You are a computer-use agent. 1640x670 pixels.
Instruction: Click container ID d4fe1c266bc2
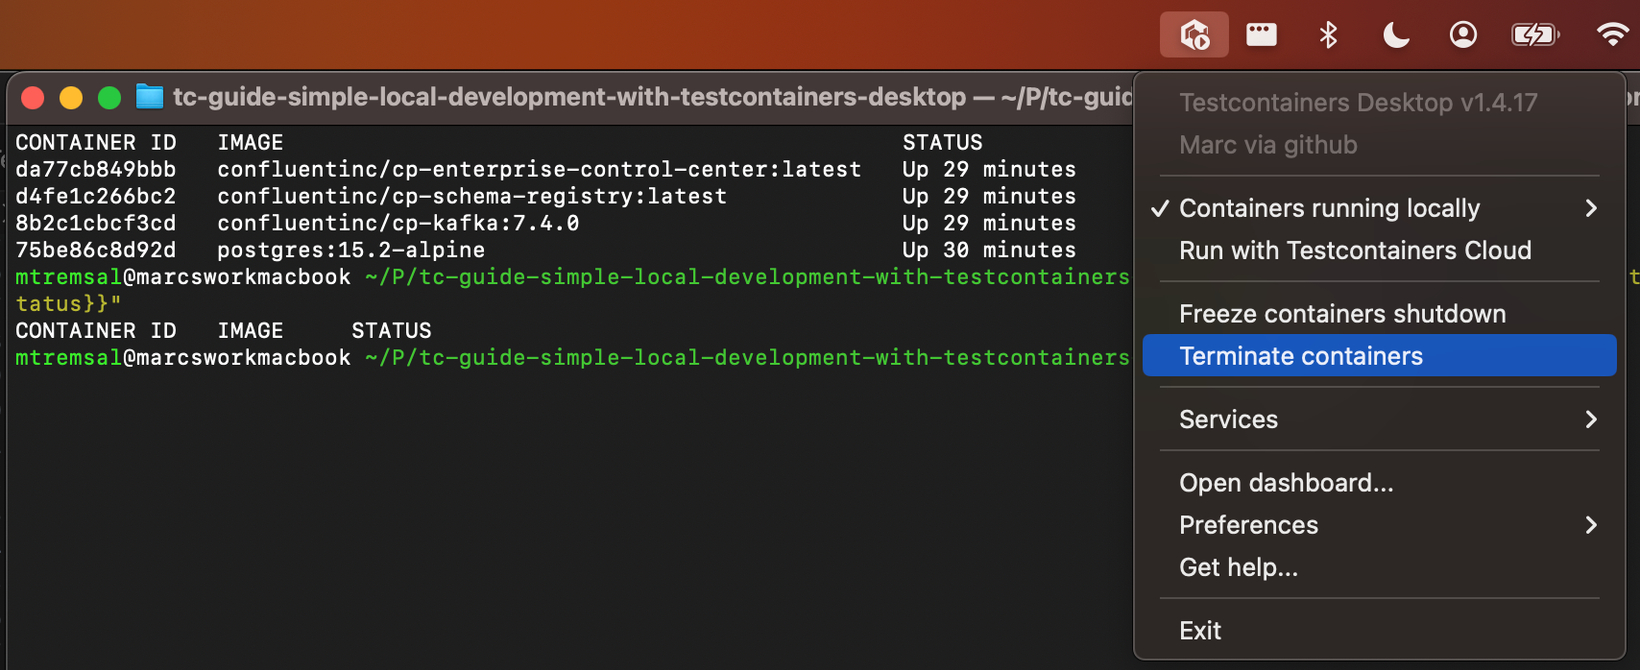[x=96, y=197]
